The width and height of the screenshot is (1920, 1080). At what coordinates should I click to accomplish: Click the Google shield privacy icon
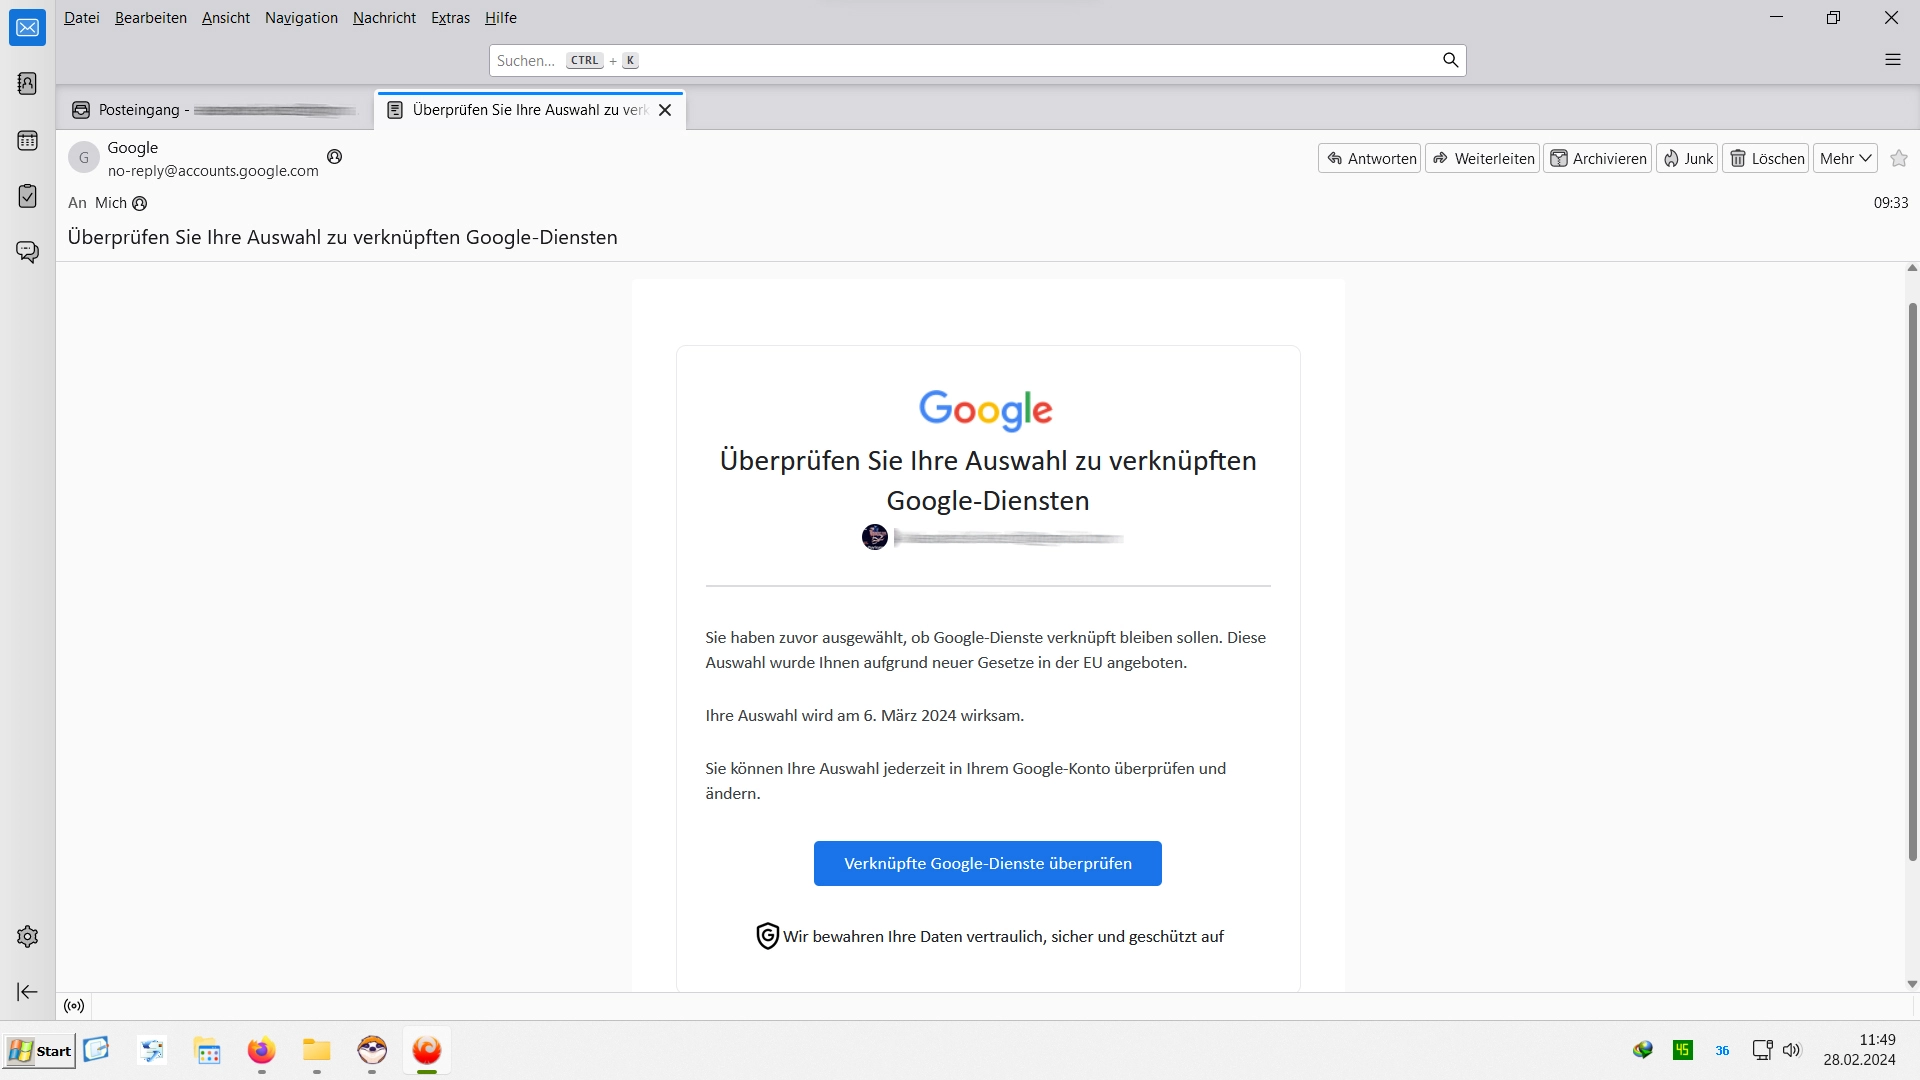click(x=767, y=936)
